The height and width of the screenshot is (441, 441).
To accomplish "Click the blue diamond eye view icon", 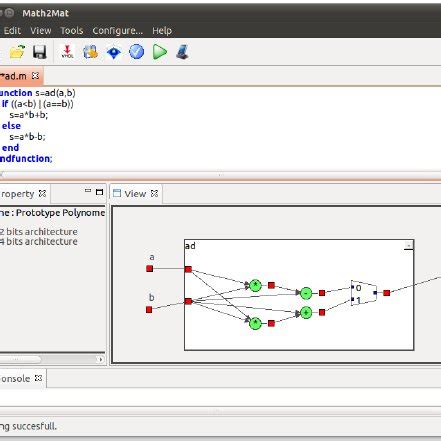I will [114, 52].
